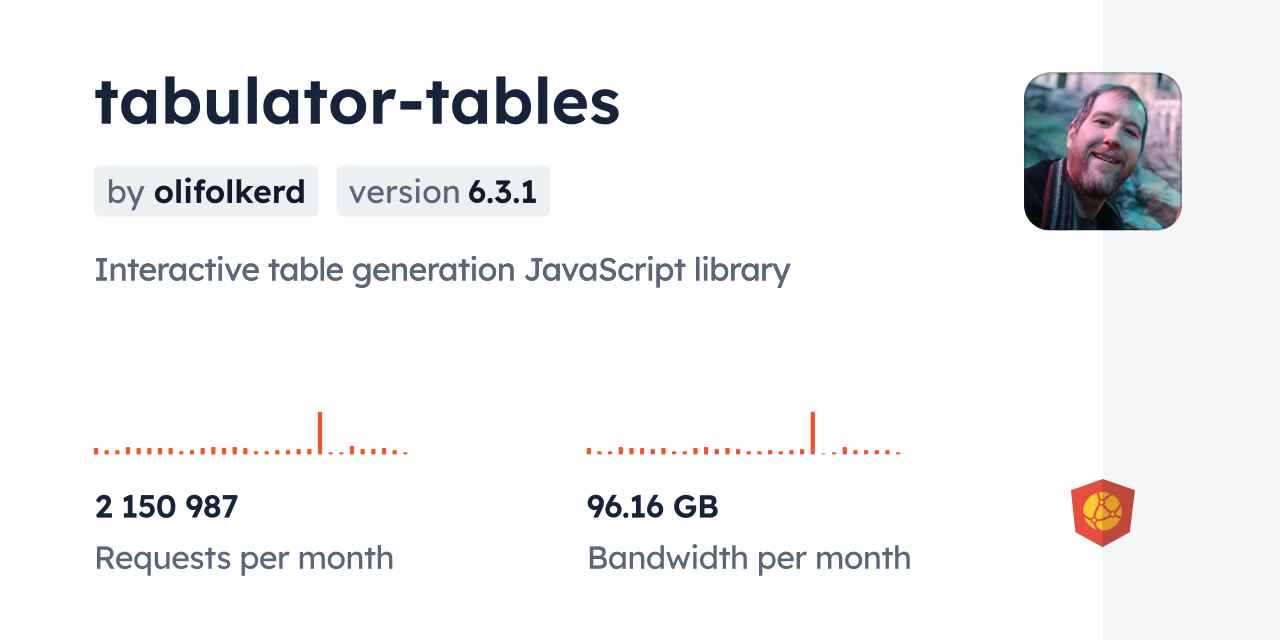
Task: Click olifolkerd's avatar photo
Action: tap(1102, 151)
